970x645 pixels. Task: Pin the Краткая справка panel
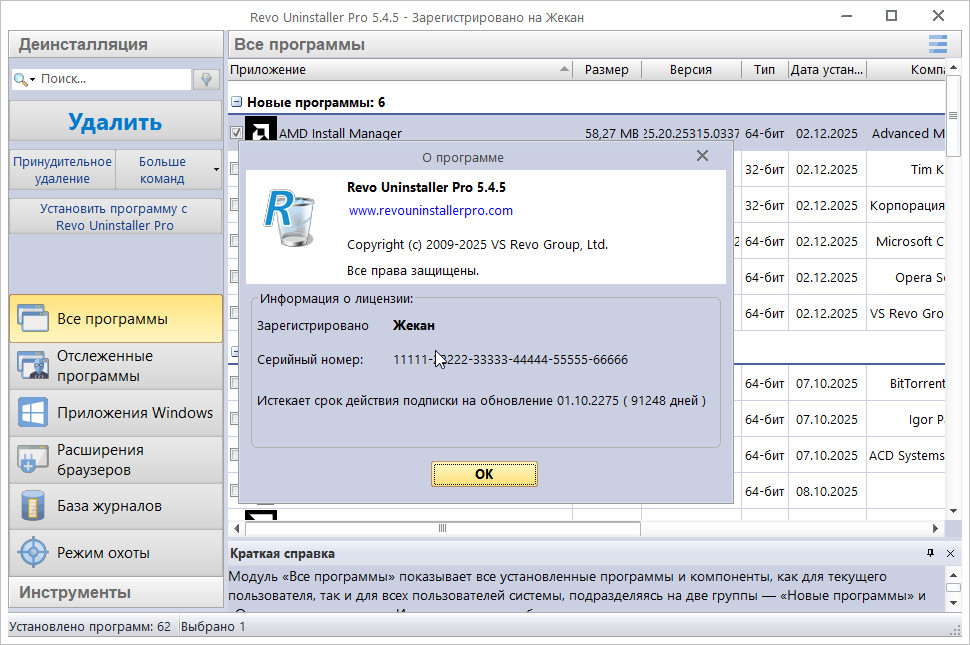[x=929, y=553]
